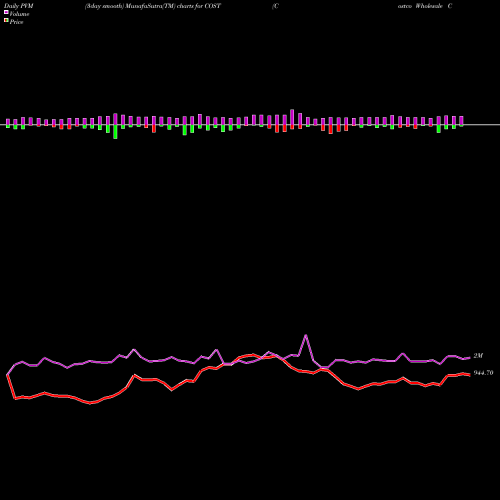
Task: Click the Daily PVM title text
Action: (19, 6)
